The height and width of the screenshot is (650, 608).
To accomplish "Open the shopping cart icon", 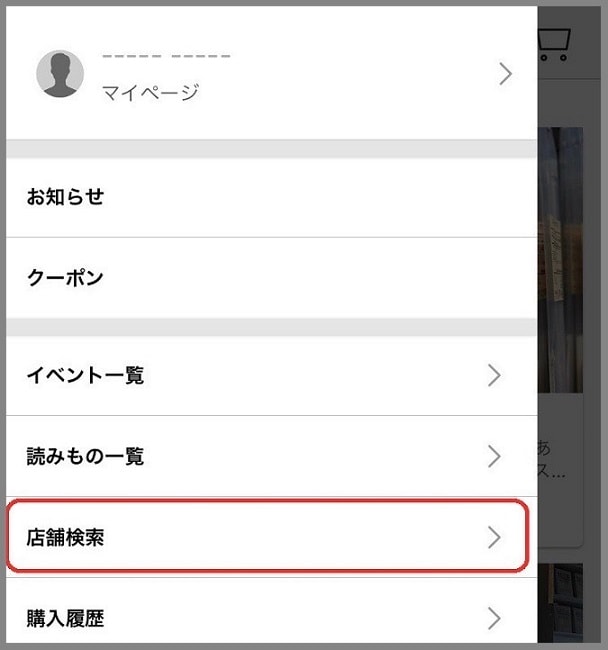I will pyautogui.click(x=554, y=43).
